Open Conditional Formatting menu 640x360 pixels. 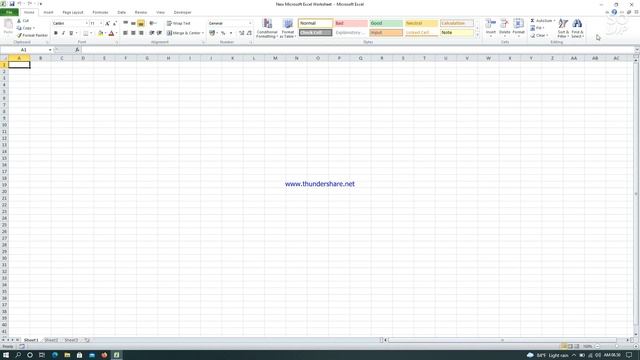coord(267,29)
